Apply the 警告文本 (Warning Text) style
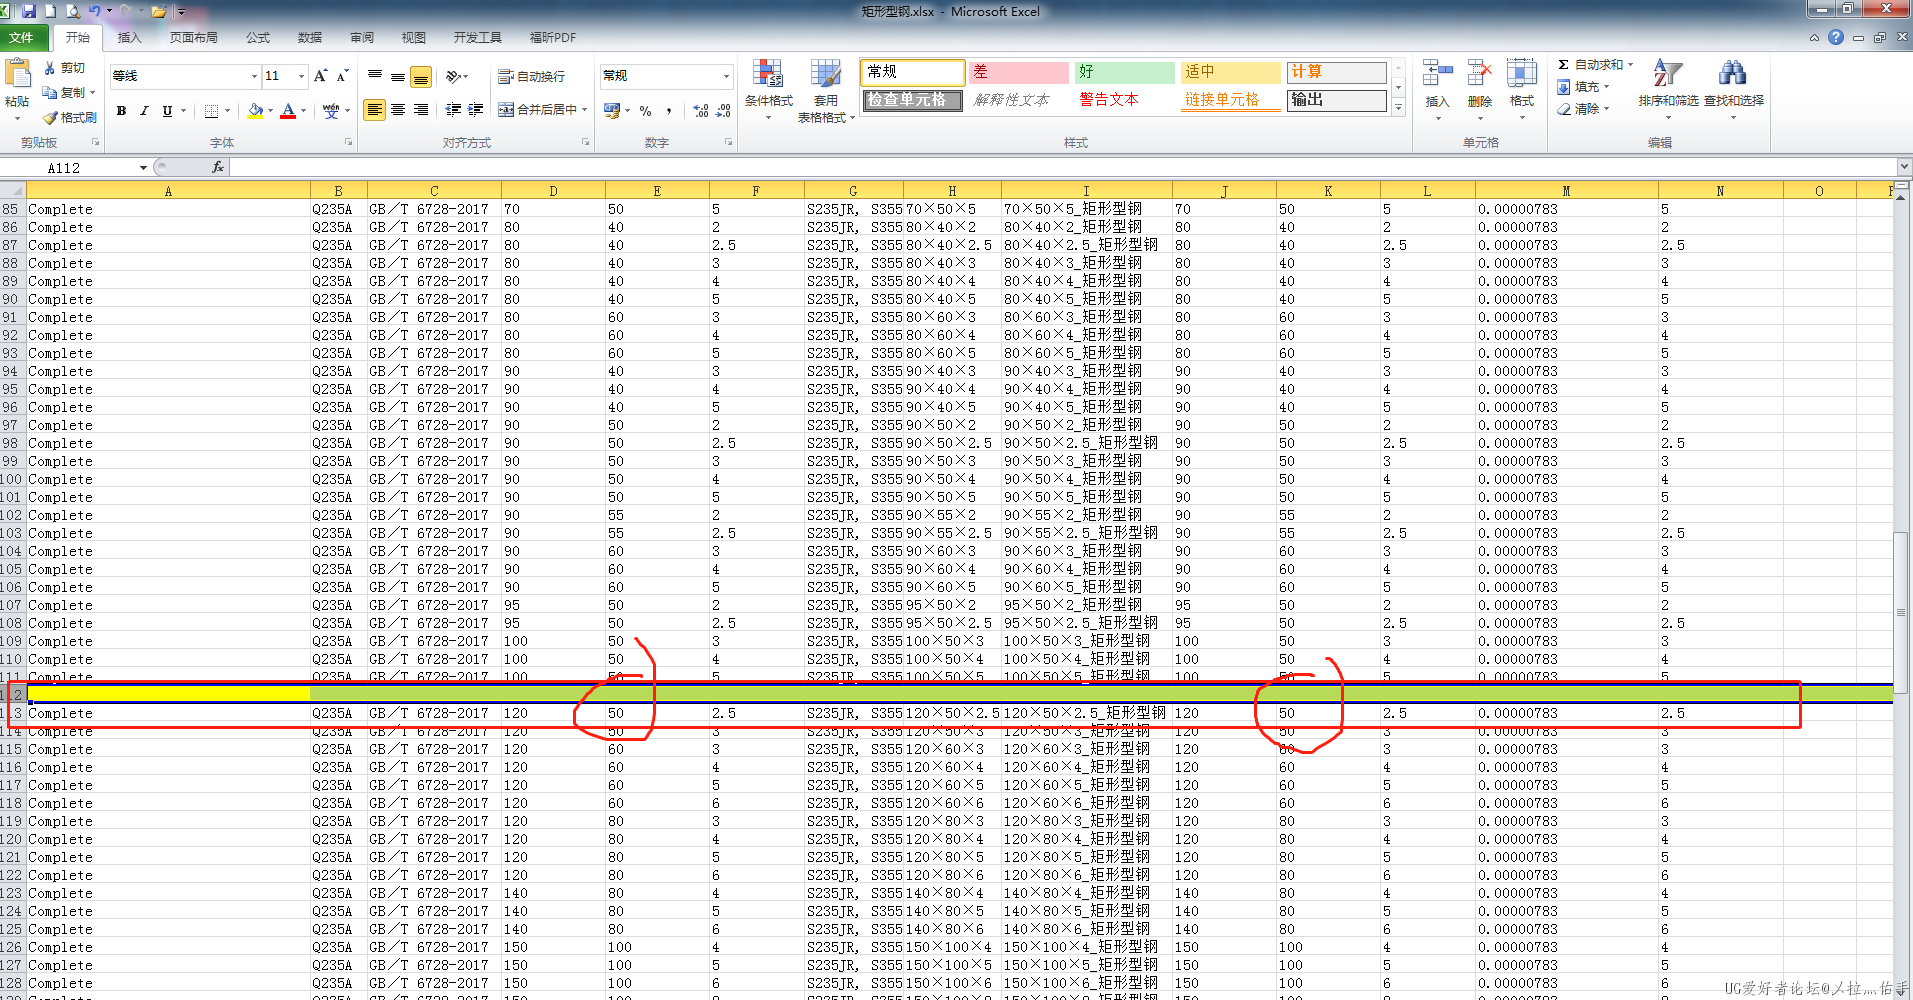The height and width of the screenshot is (1000, 1913). click(x=1125, y=100)
